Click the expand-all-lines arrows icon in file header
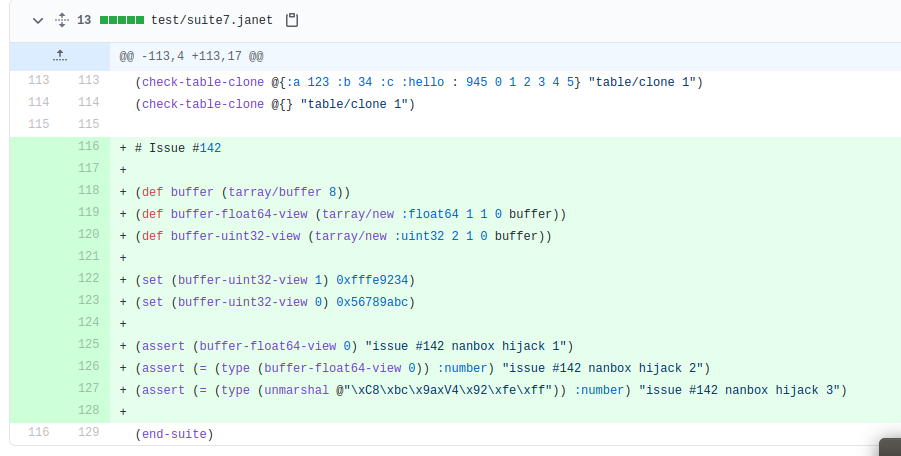The image size is (901, 456). [60, 20]
